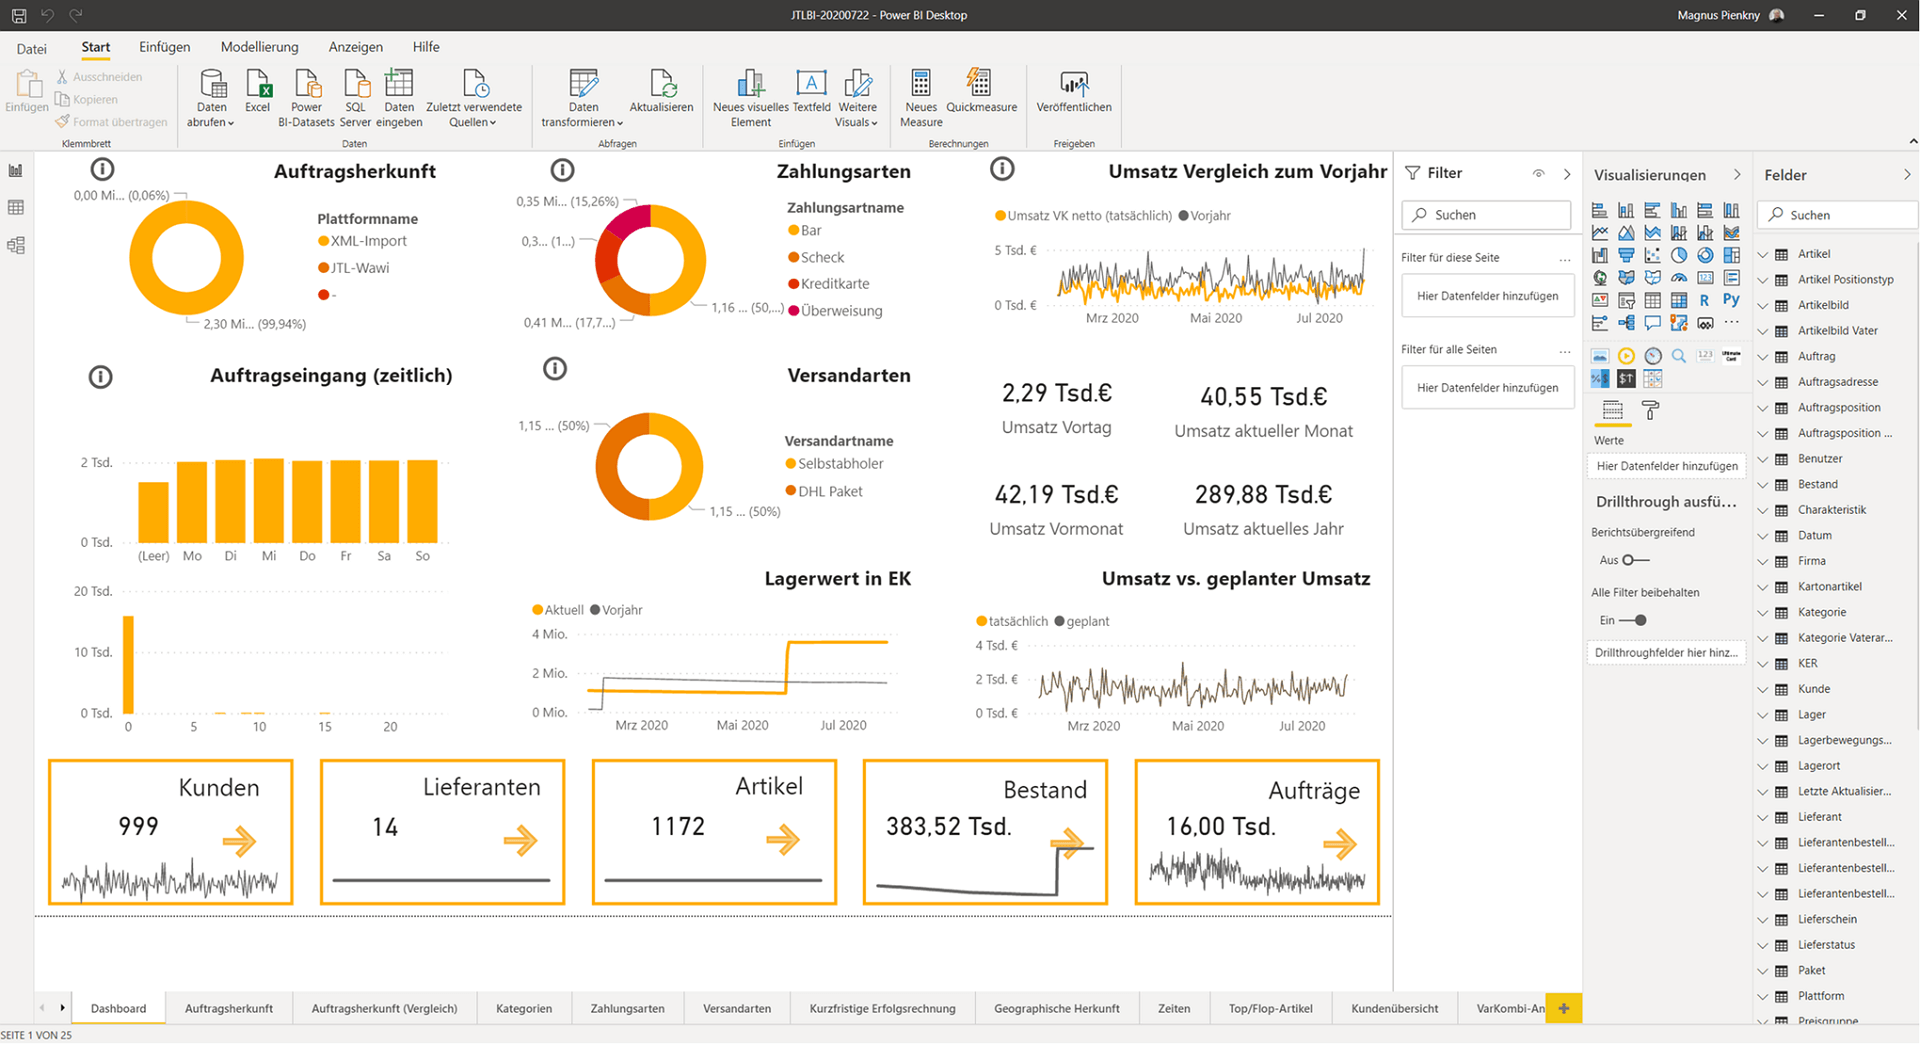Click the Aktualisieren refresh icon

point(661,84)
